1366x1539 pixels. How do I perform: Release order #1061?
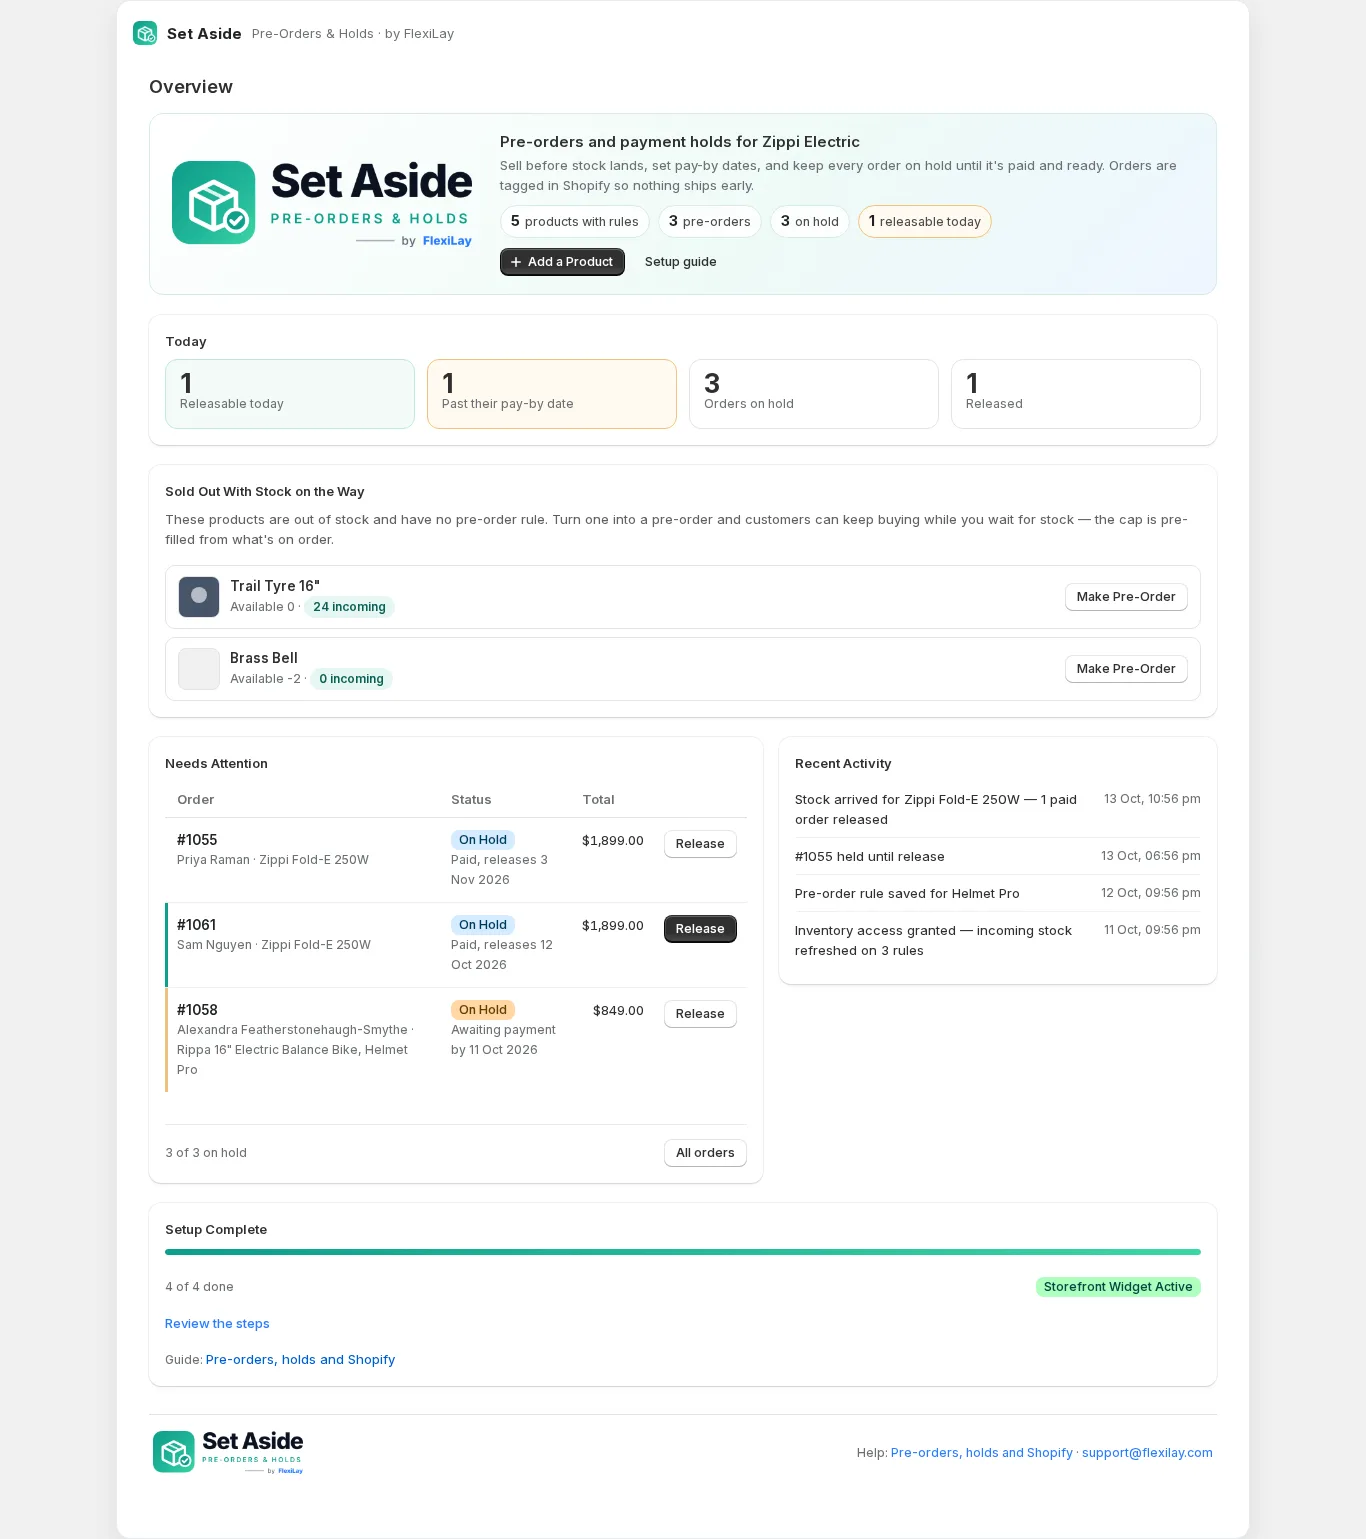(700, 929)
